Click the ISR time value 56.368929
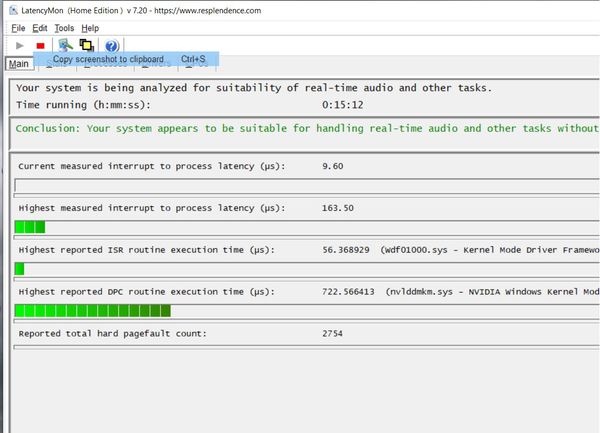Viewport: 600px width, 433px height. click(346, 250)
